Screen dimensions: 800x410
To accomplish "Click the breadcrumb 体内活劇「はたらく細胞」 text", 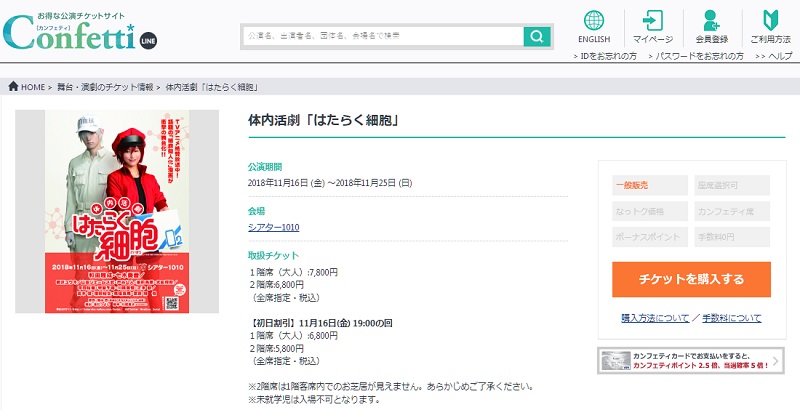I will (x=212, y=87).
